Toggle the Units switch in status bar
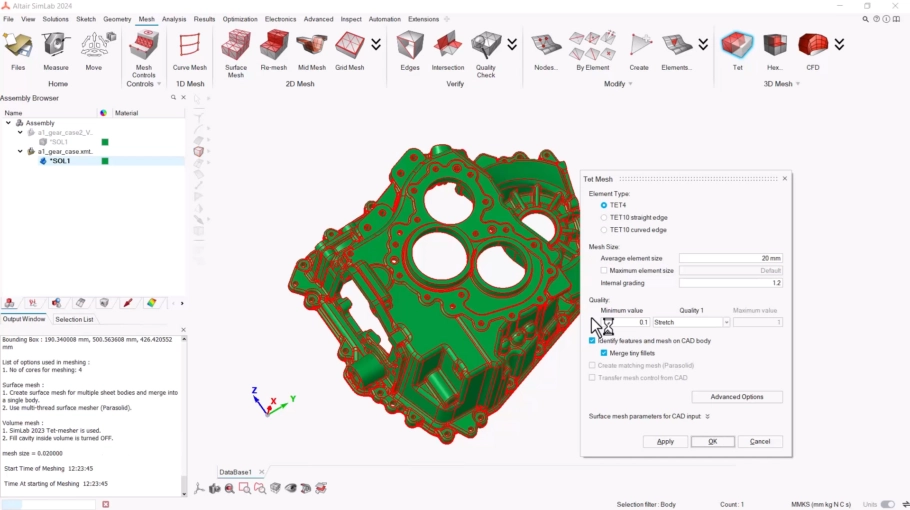The width and height of the screenshot is (910, 510). [x=887, y=504]
